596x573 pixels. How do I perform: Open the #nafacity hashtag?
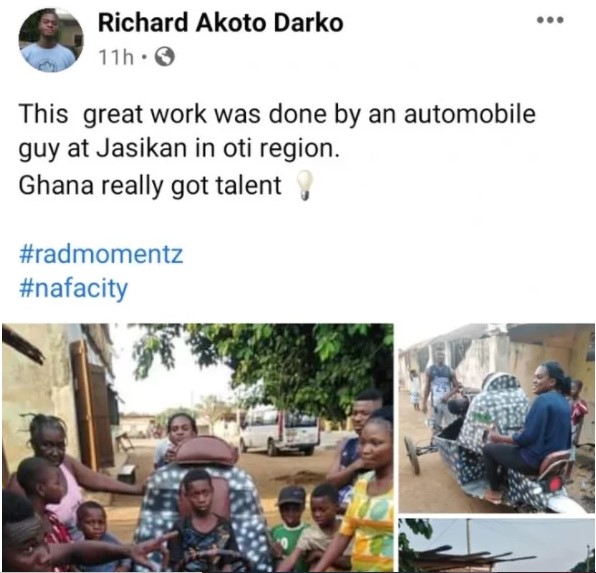click(x=73, y=288)
